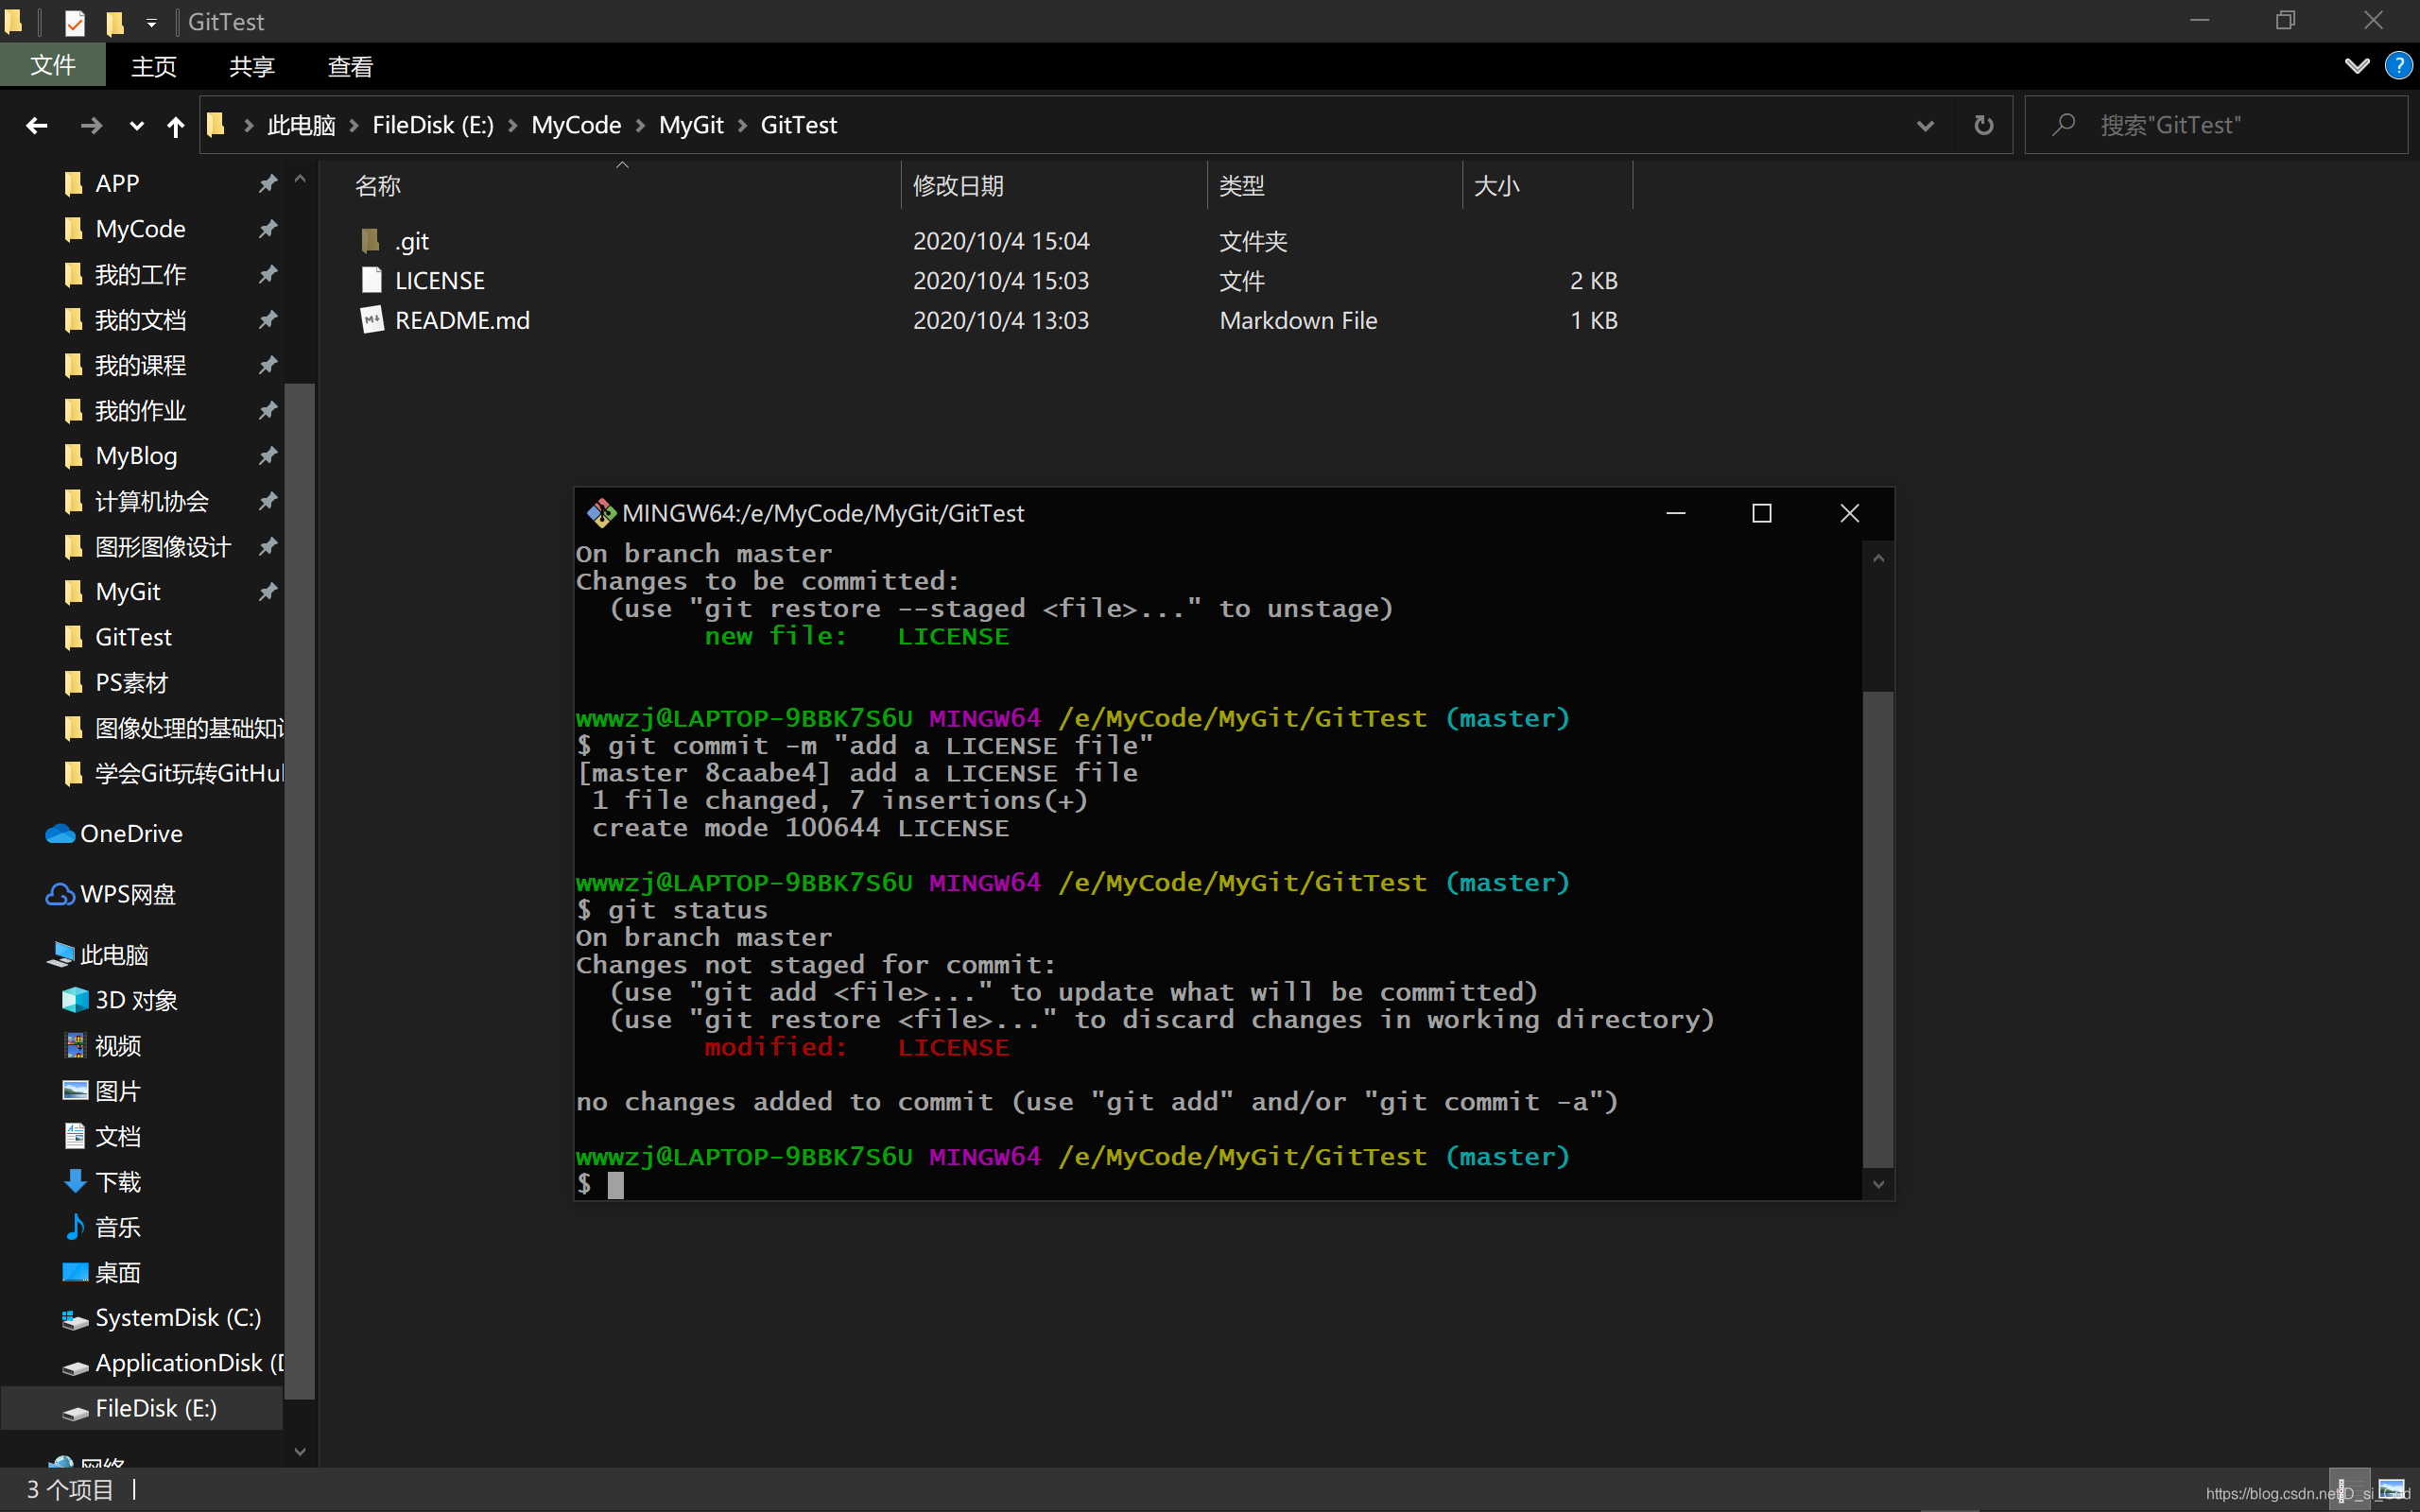Select 计算机协会 in the sidebar
2420x1512 pixels.
152,501
